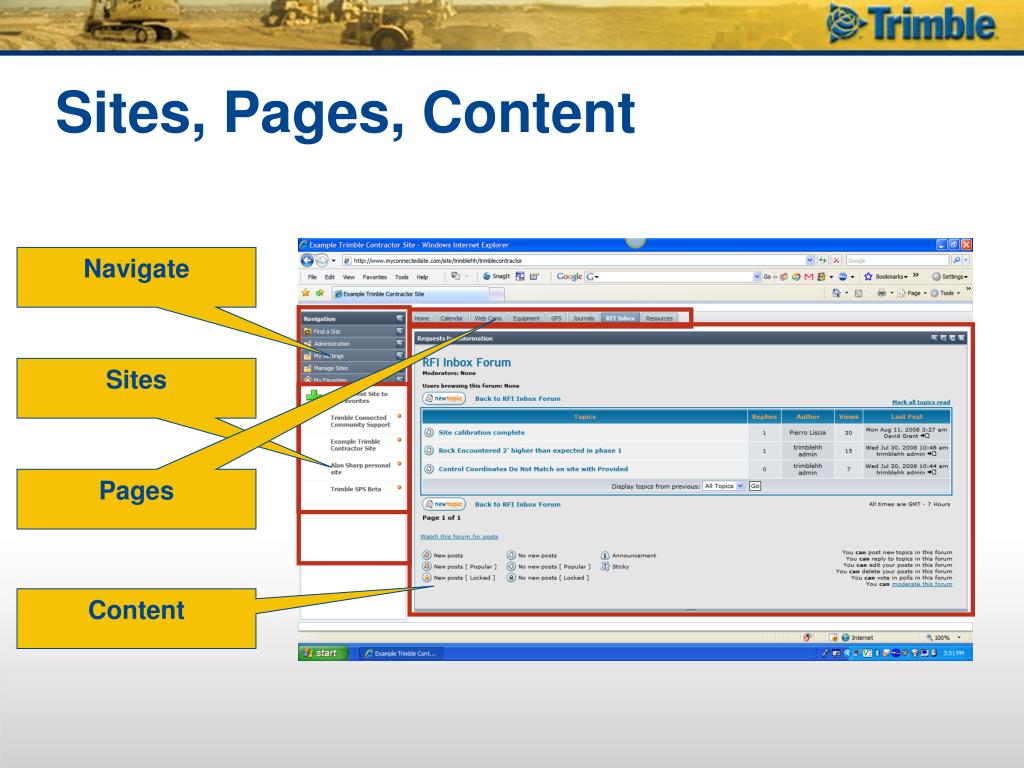Switch to the Equipment page tab
Image resolution: width=1024 pixels, height=768 pixels.
(526, 318)
